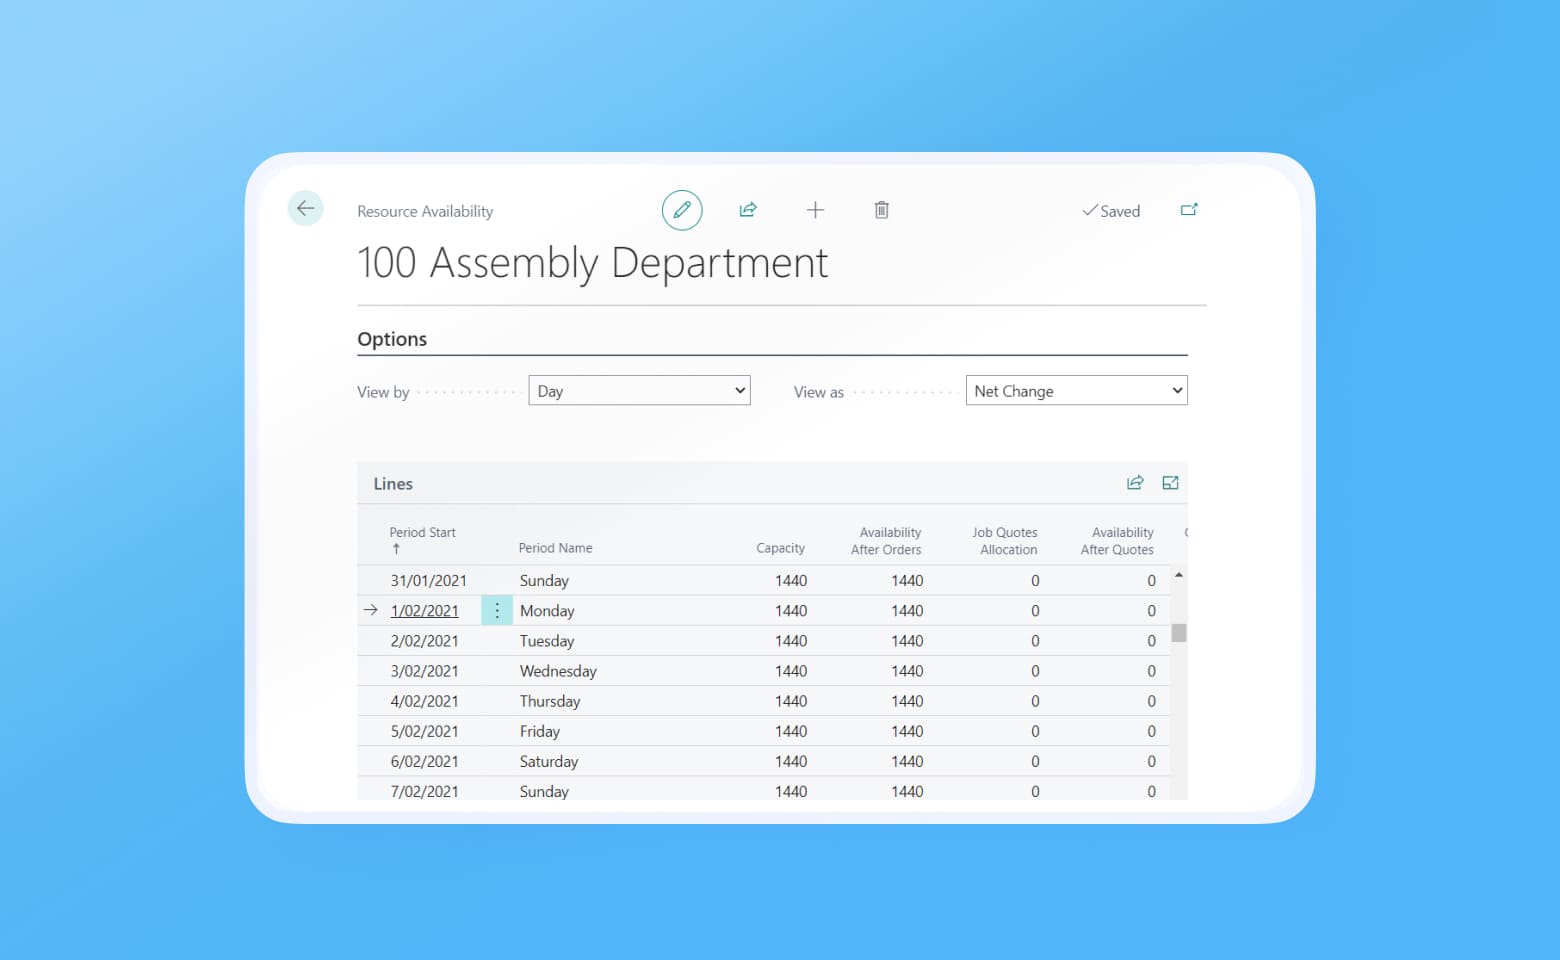Viewport: 1560px width, 960px height.
Task: Open the View by Day dropdown
Action: (x=639, y=390)
